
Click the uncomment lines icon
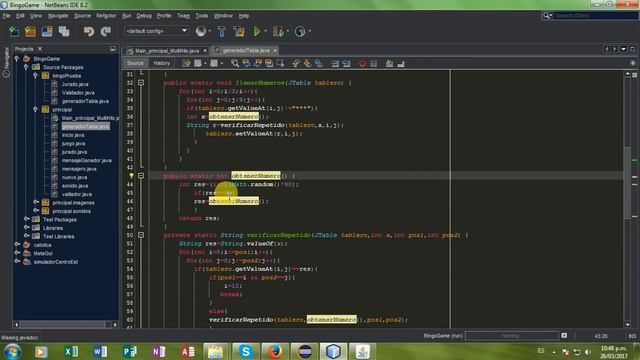pyautogui.click(x=401, y=63)
